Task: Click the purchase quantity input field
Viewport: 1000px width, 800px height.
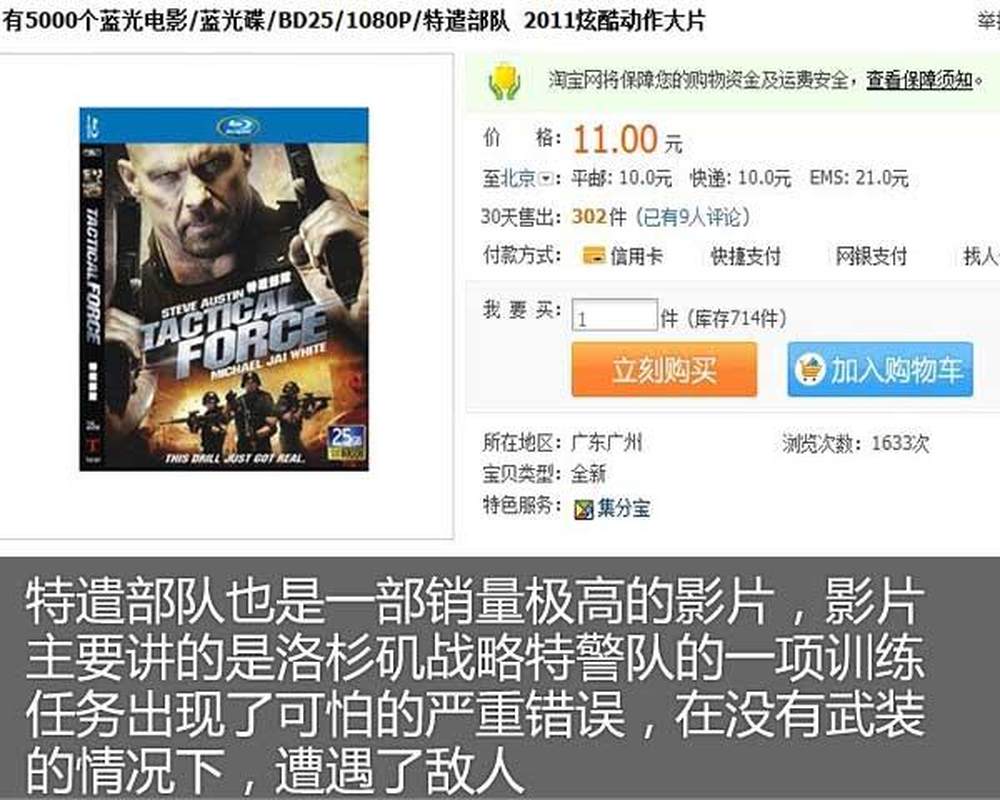Action: click(614, 315)
